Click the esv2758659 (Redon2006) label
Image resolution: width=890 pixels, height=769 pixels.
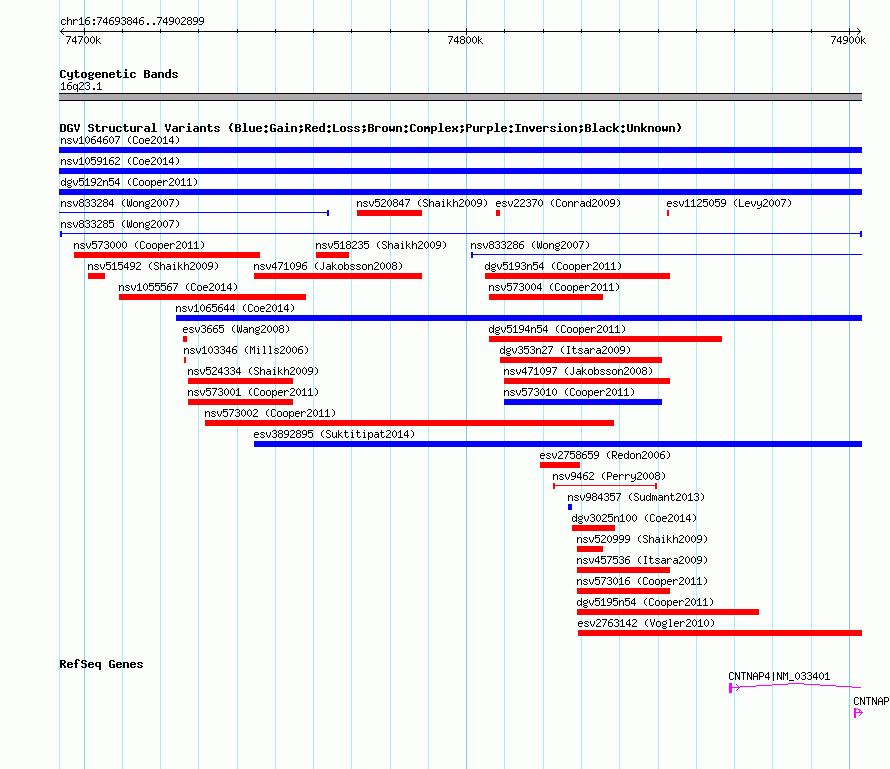605,455
